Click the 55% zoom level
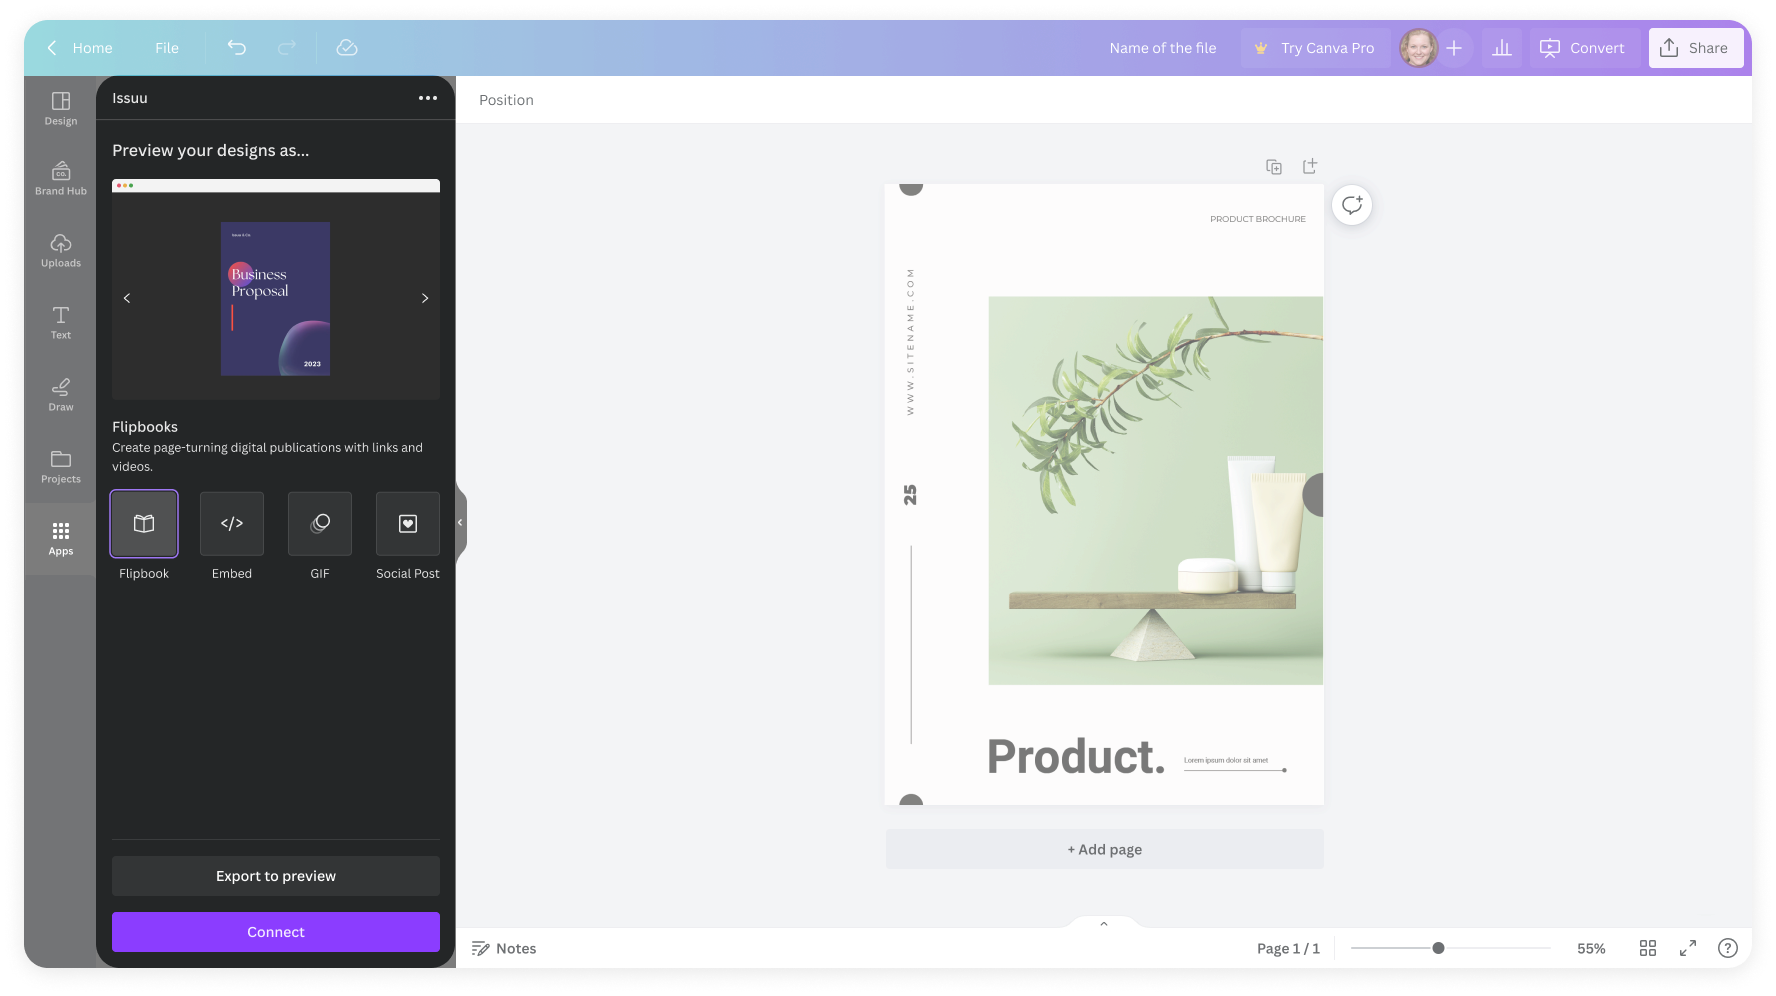 click(1591, 948)
